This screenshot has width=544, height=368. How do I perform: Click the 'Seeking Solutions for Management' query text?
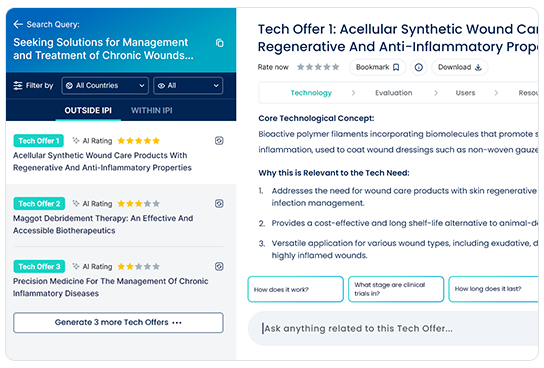pos(103,49)
